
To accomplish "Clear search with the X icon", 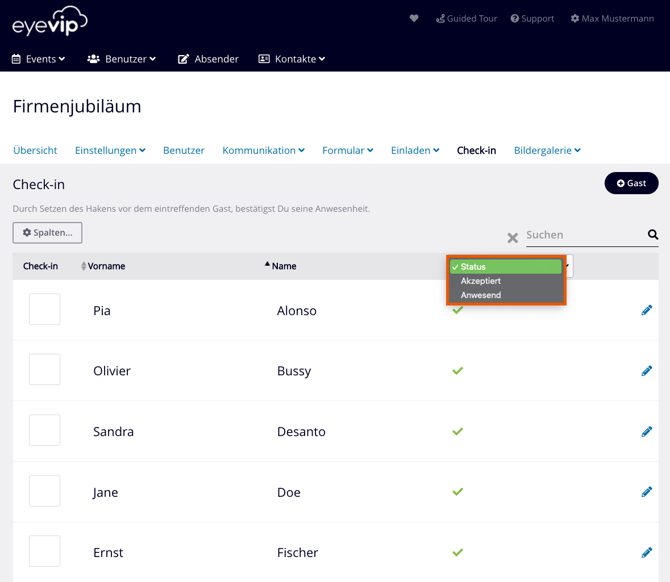I will coord(513,238).
